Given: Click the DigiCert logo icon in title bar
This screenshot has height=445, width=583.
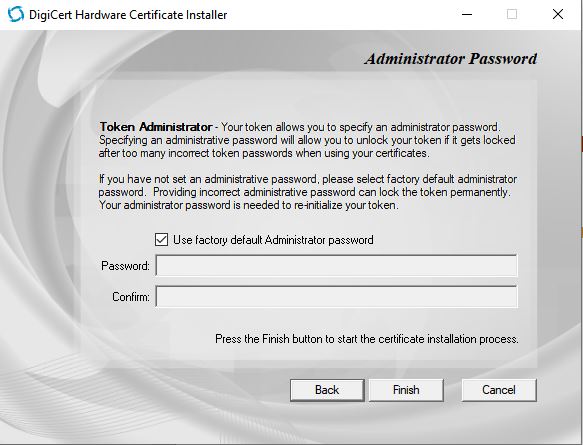Looking at the screenshot, I should tap(16, 14).
